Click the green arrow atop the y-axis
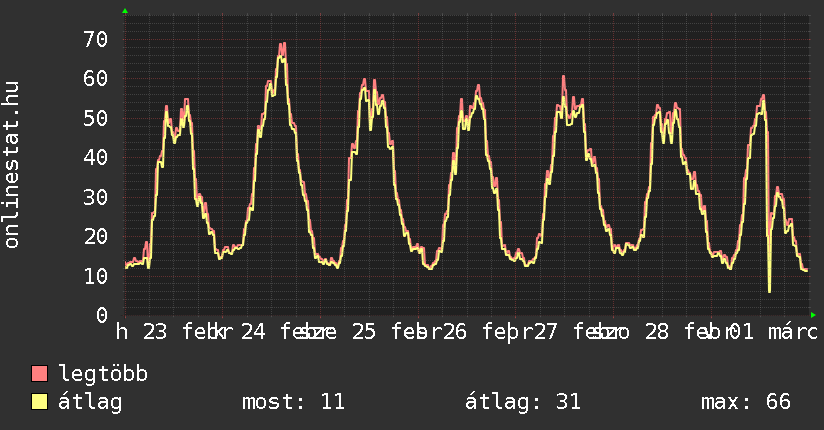 [x=124, y=11]
